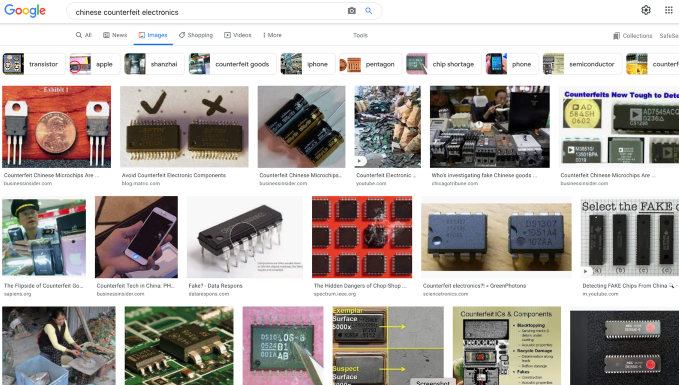679x385 pixels.
Task: Open chicagotribune man at electronics stall image
Action: 490,126
